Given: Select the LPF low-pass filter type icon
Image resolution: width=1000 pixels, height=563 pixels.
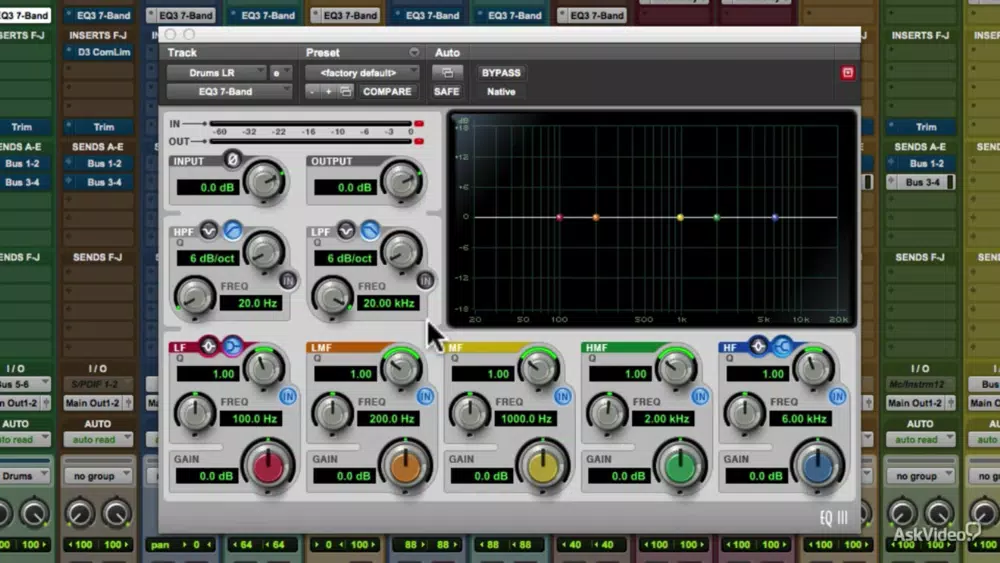Looking at the screenshot, I should pyautogui.click(x=370, y=230).
